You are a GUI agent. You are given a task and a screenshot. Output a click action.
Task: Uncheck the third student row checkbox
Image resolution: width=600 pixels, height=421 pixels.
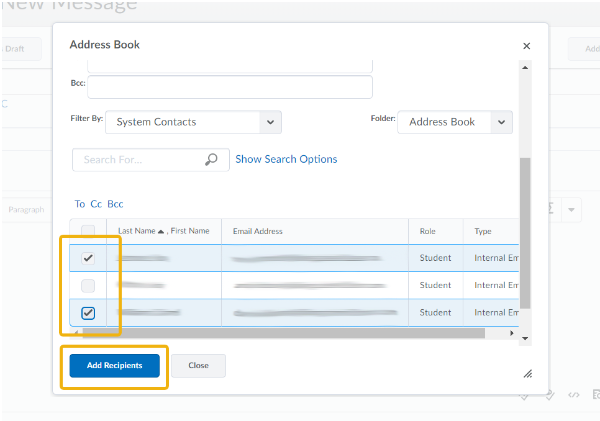88,313
